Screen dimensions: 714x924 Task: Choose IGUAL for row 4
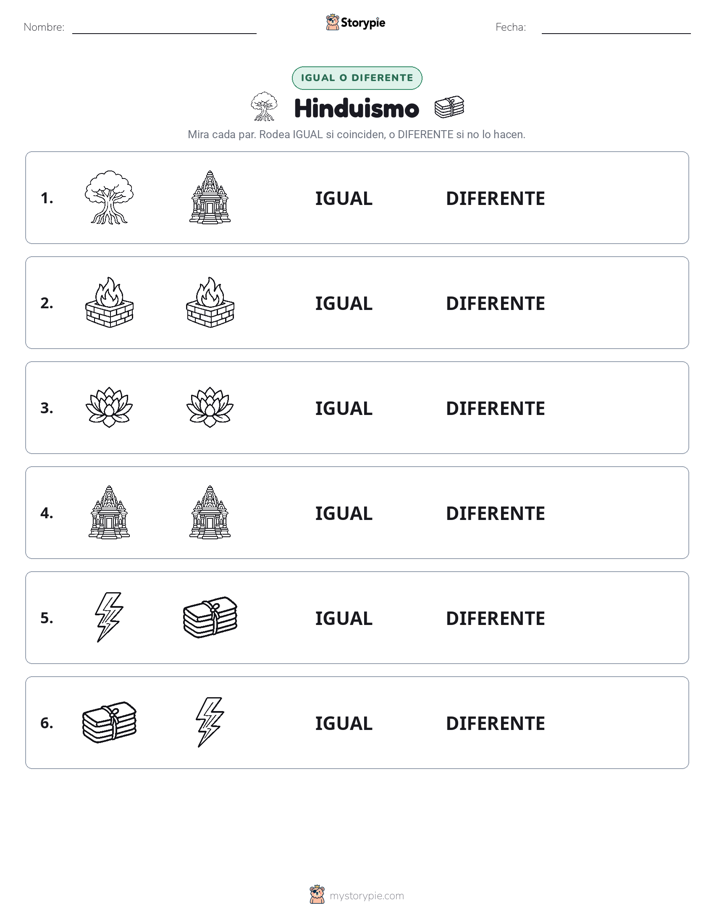tap(343, 513)
